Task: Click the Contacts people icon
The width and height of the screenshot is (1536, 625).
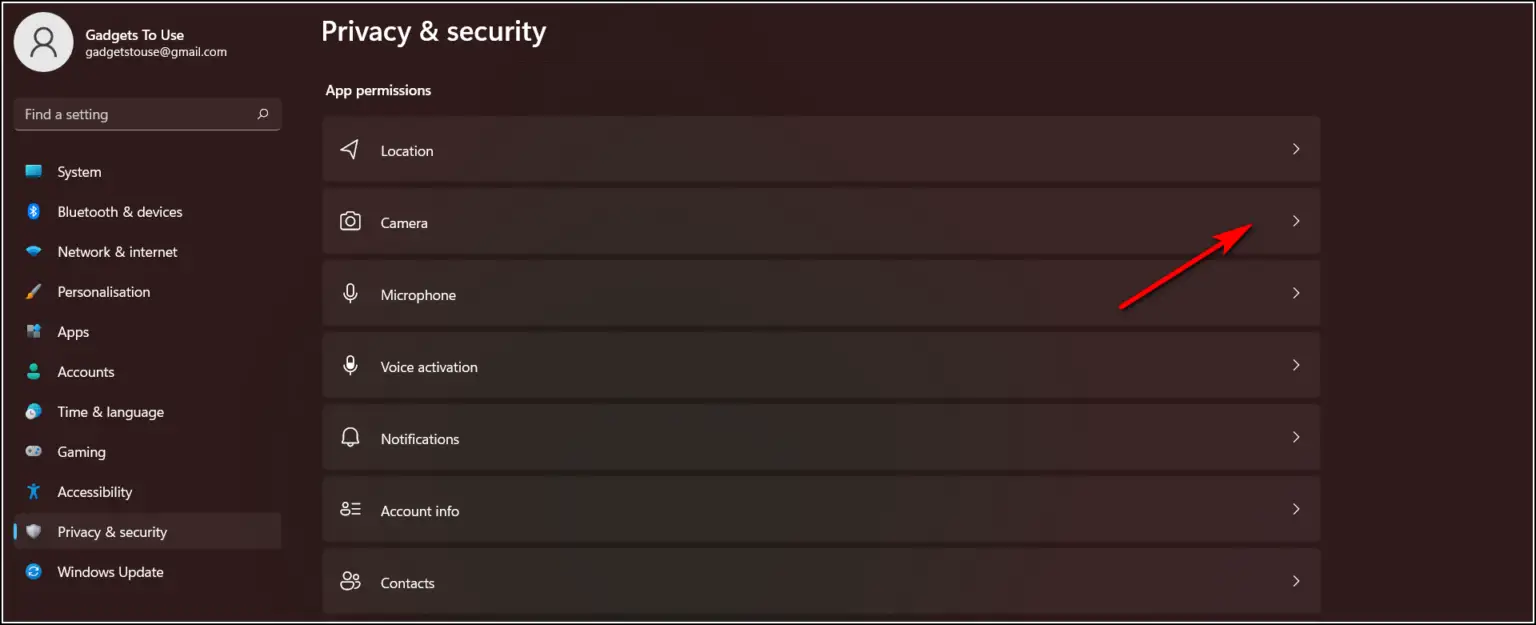Action: point(350,582)
